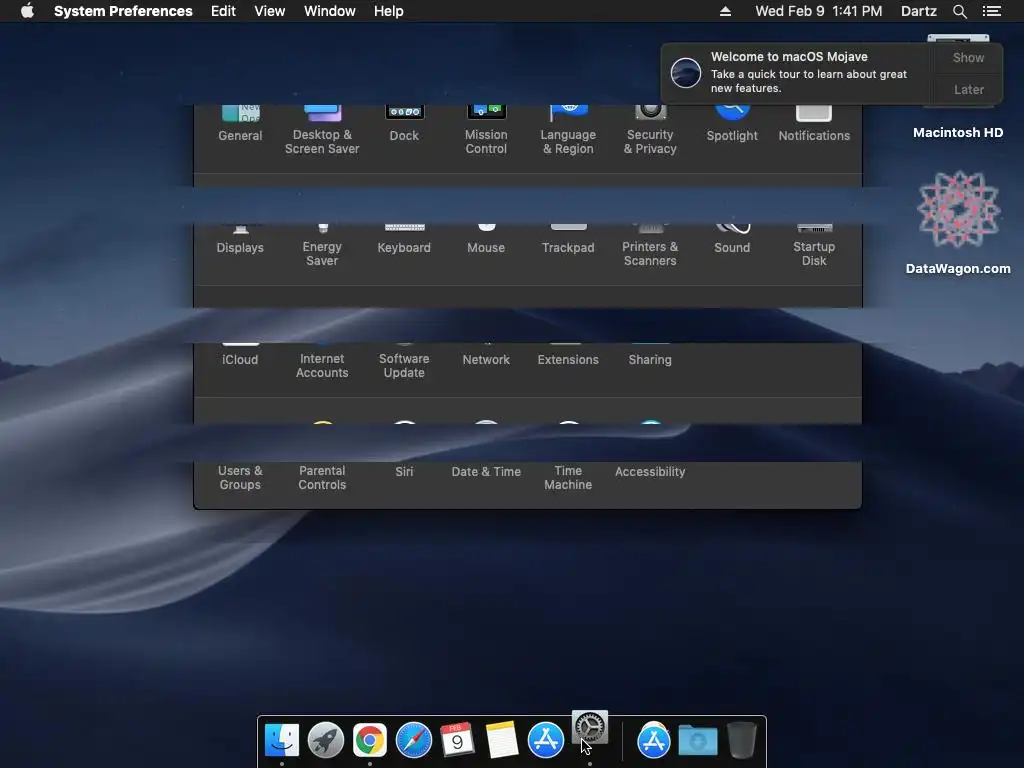
Task: Open the Apple menu
Action: click(27, 11)
